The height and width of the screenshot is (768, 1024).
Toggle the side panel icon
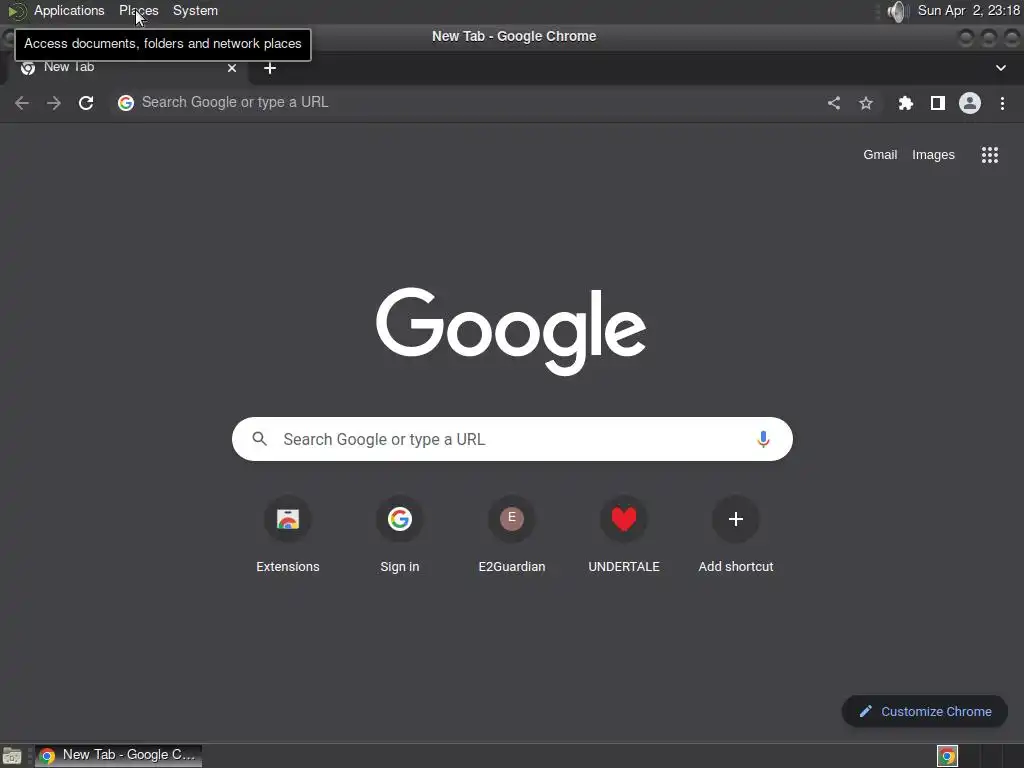pos(938,103)
